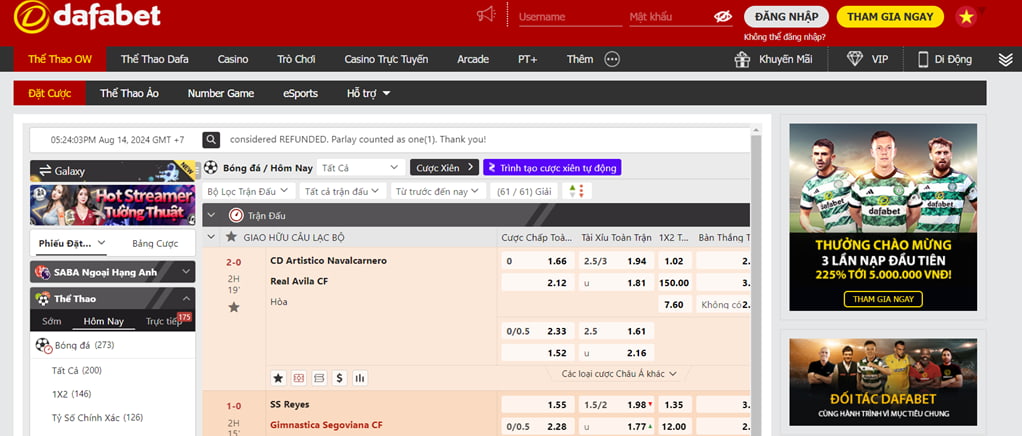The width and height of the screenshot is (1022, 436).
Task: Collapse the Trận Đấu section chevron
Action: coord(211,215)
